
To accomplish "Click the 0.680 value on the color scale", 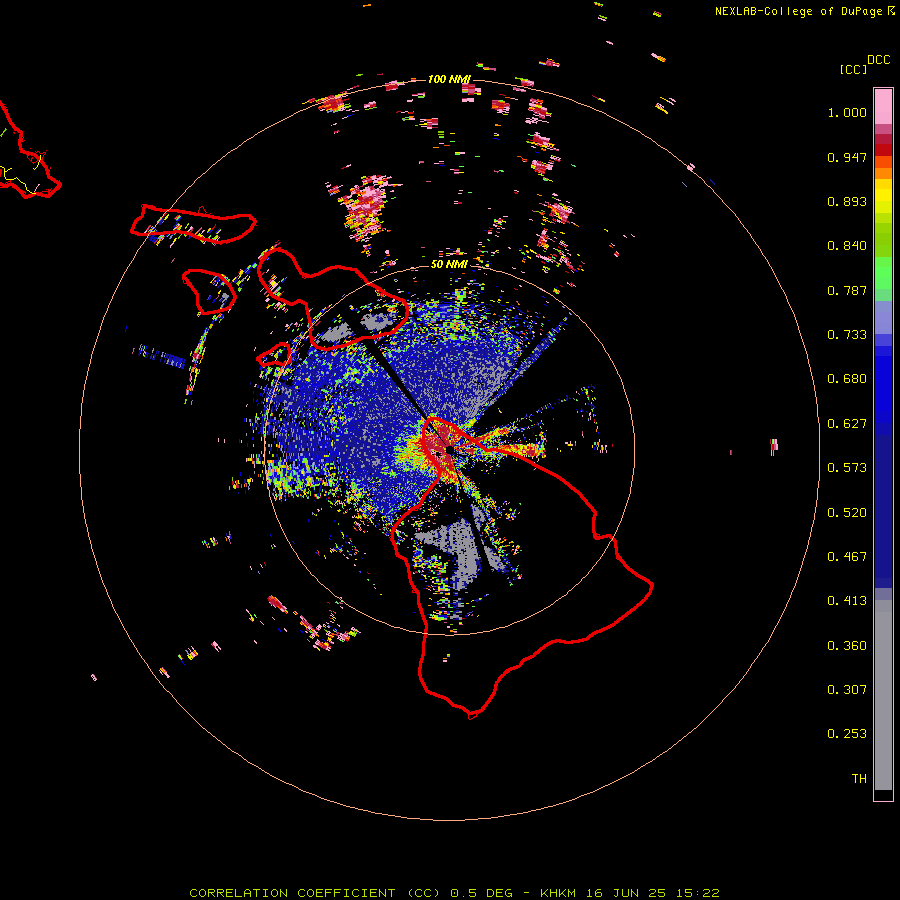I will (x=847, y=379).
